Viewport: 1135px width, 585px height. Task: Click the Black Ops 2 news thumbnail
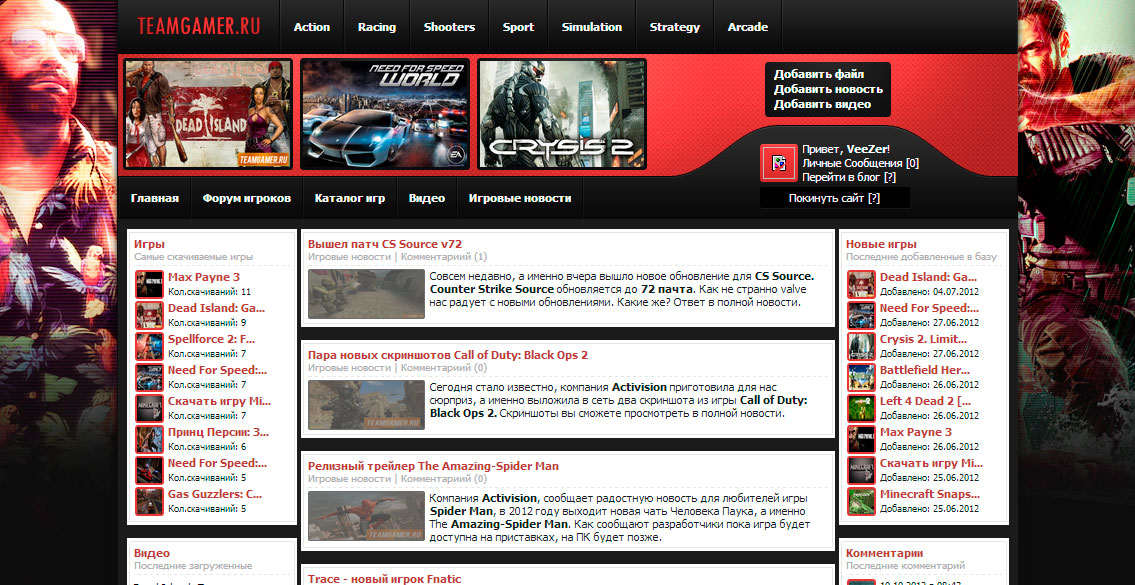tap(366, 405)
